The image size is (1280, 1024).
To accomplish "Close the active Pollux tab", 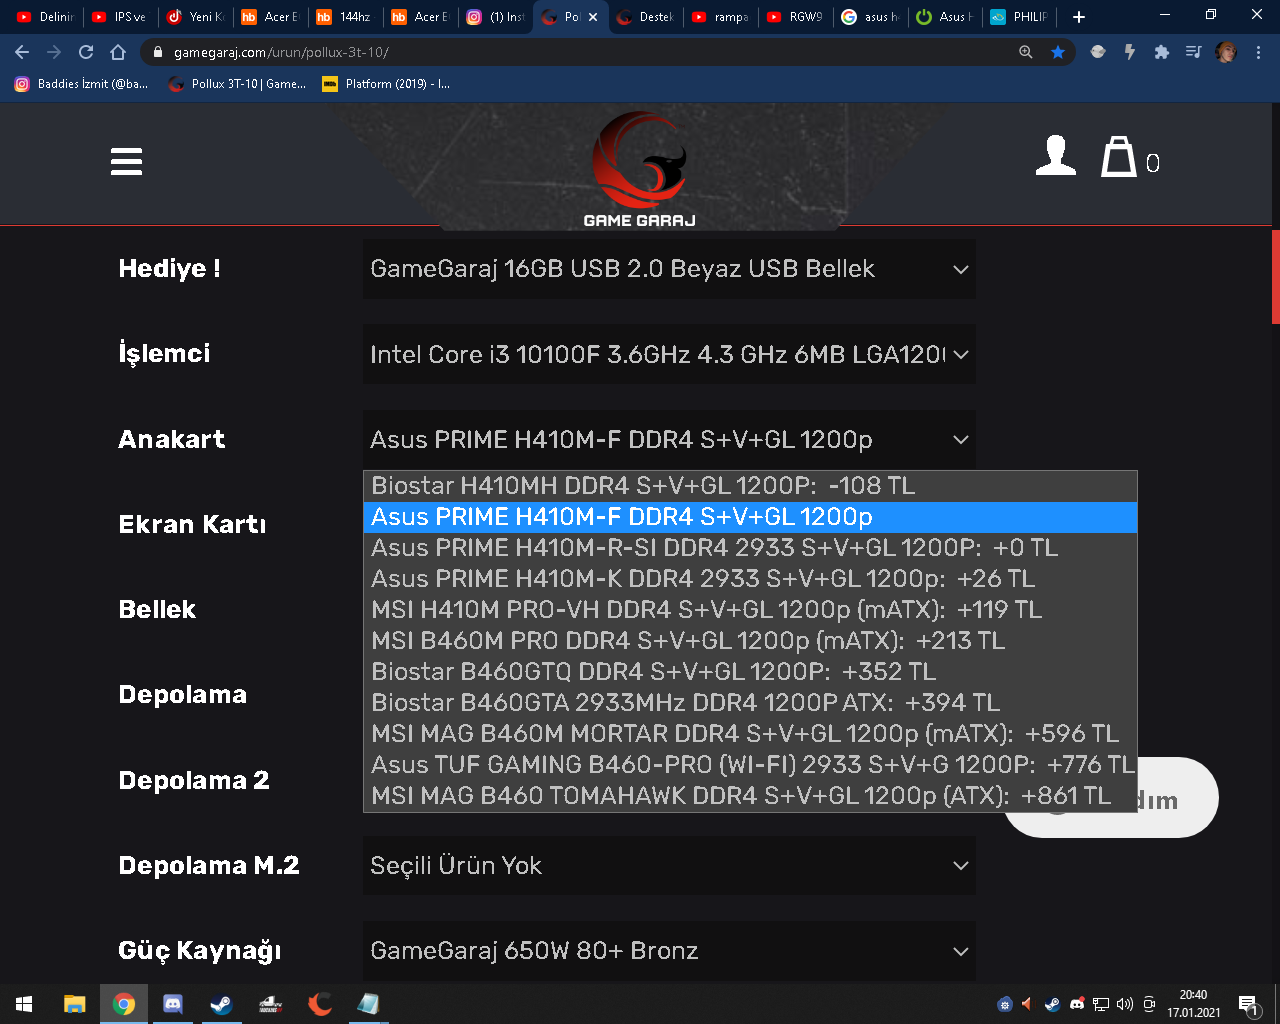I will pos(593,17).
